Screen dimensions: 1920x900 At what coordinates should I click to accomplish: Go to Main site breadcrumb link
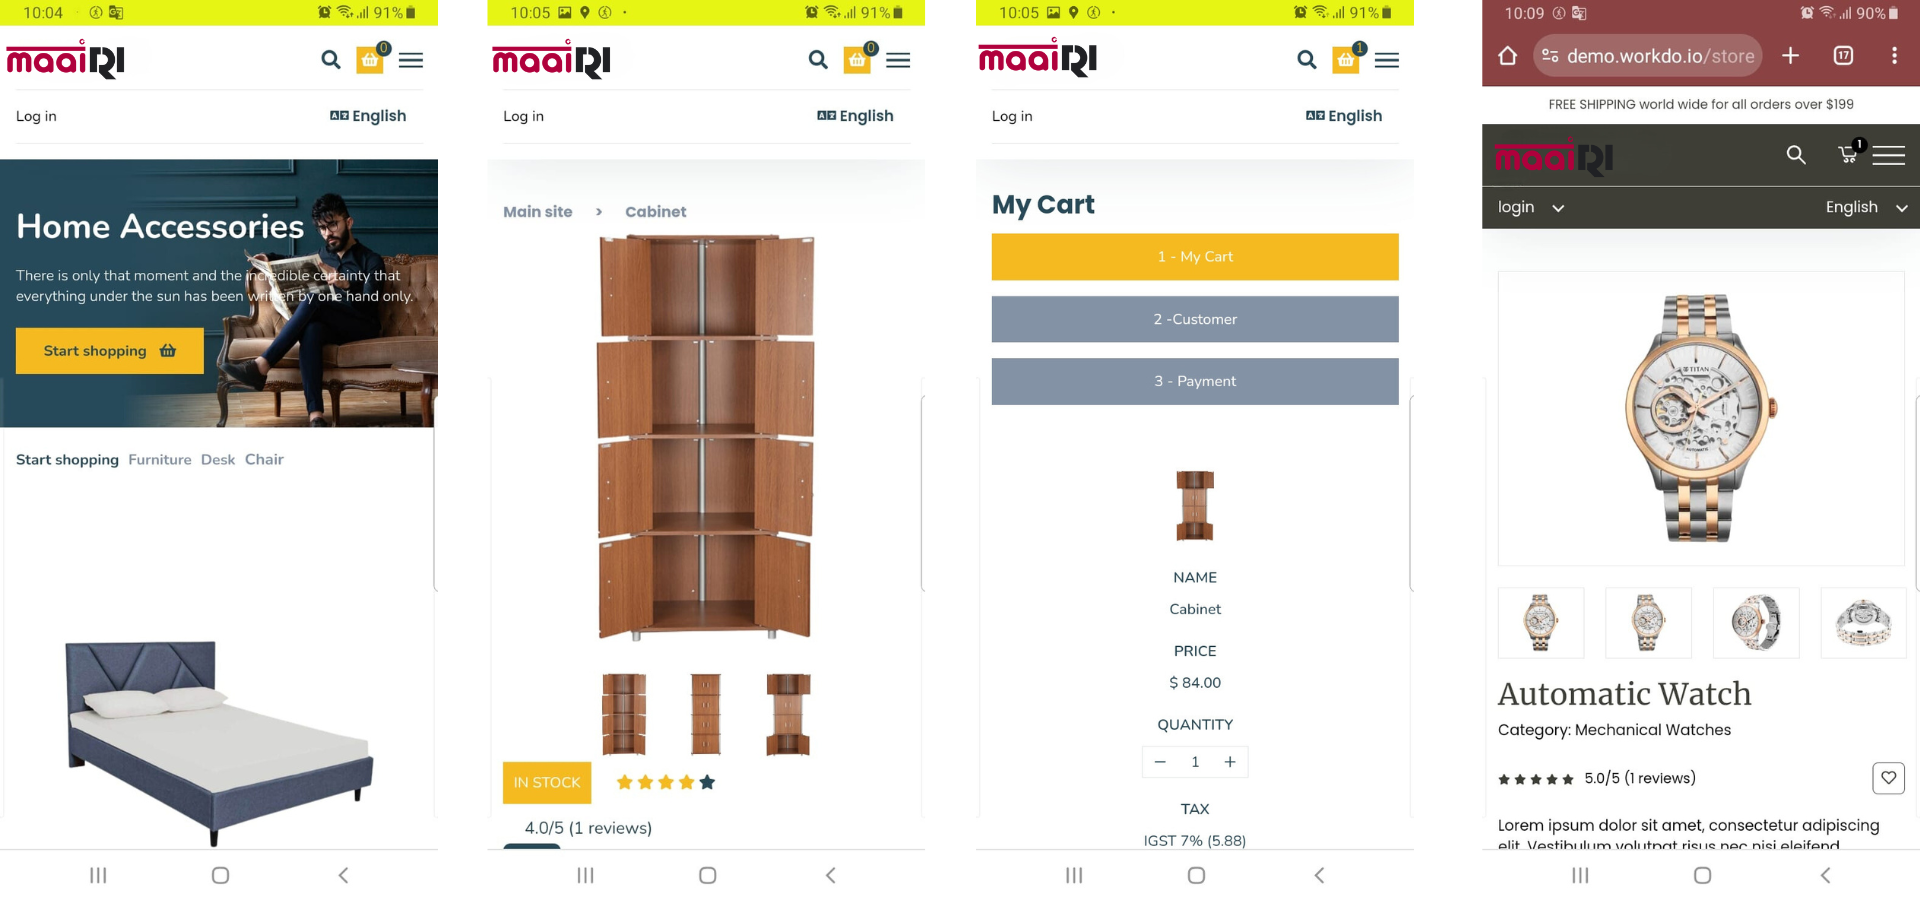(x=538, y=212)
